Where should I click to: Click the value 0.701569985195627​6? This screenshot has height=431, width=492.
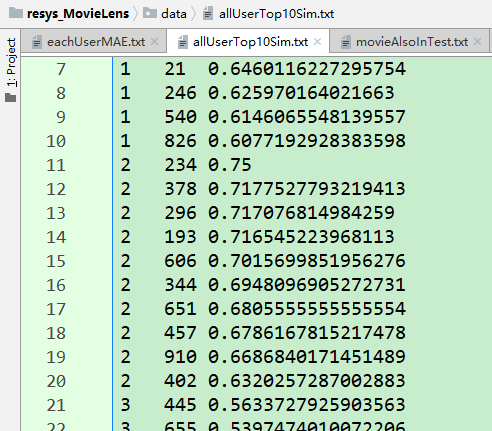pos(307,261)
